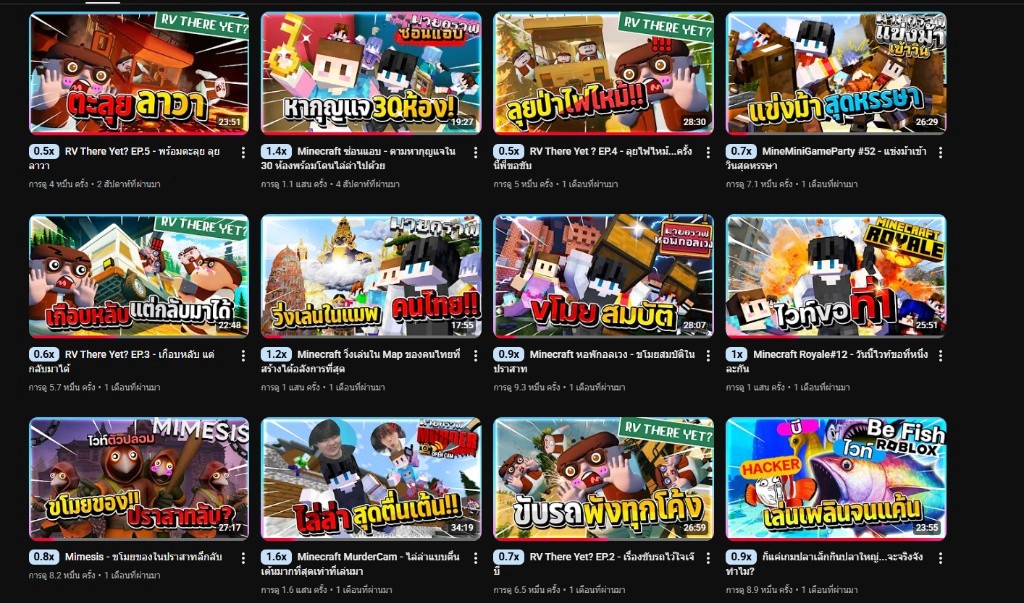The height and width of the screenshot is (603, 1024).
Task: Play the Minecraft Royale explosion thumbnail
Action: [x=836, y=276]
